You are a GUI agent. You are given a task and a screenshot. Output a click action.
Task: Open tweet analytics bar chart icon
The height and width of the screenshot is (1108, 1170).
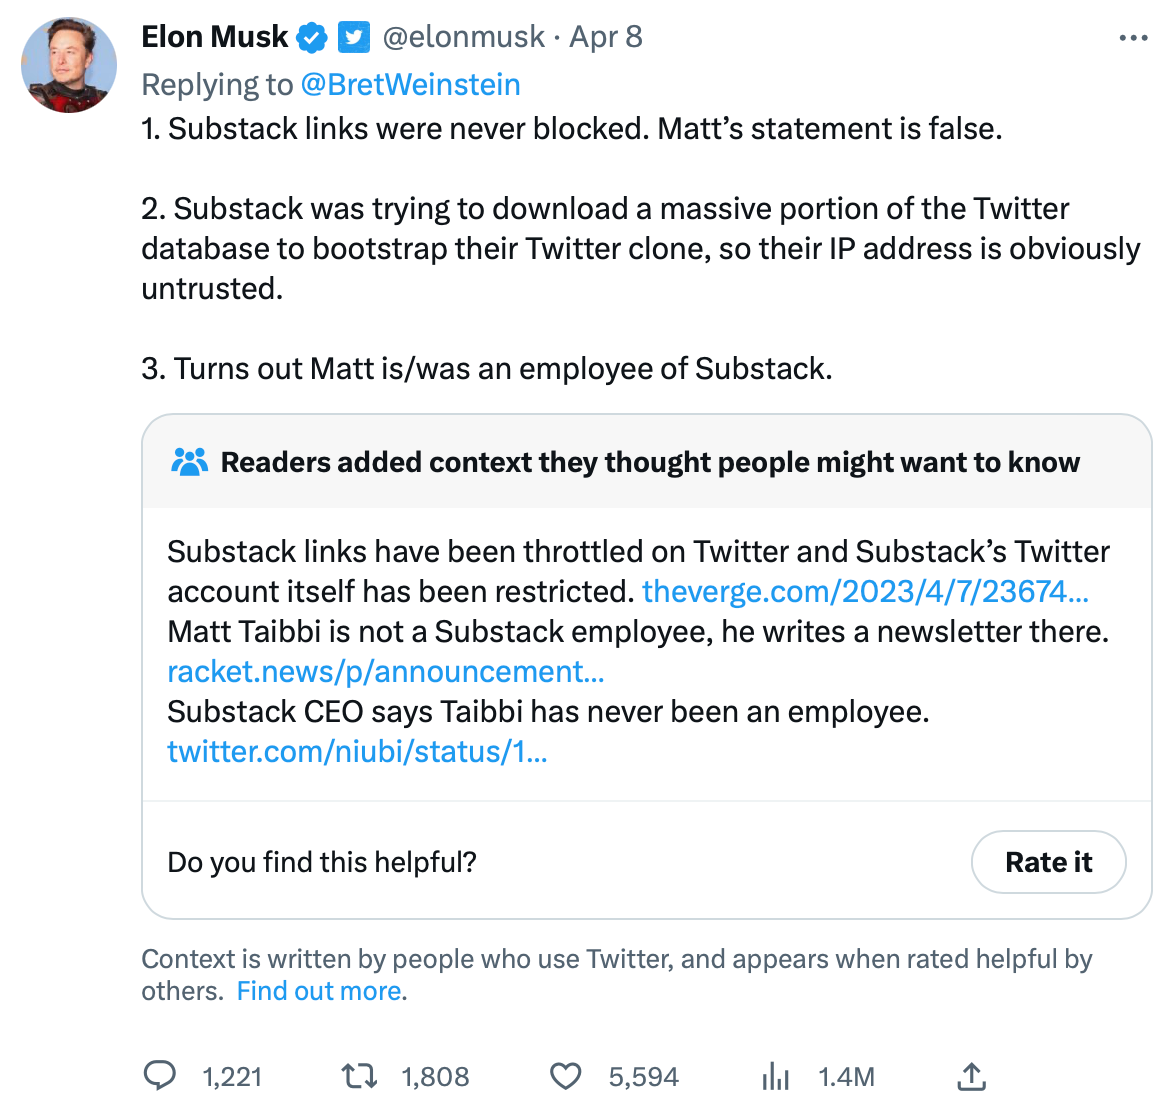pyautogui.click(x=775, y=1076)
